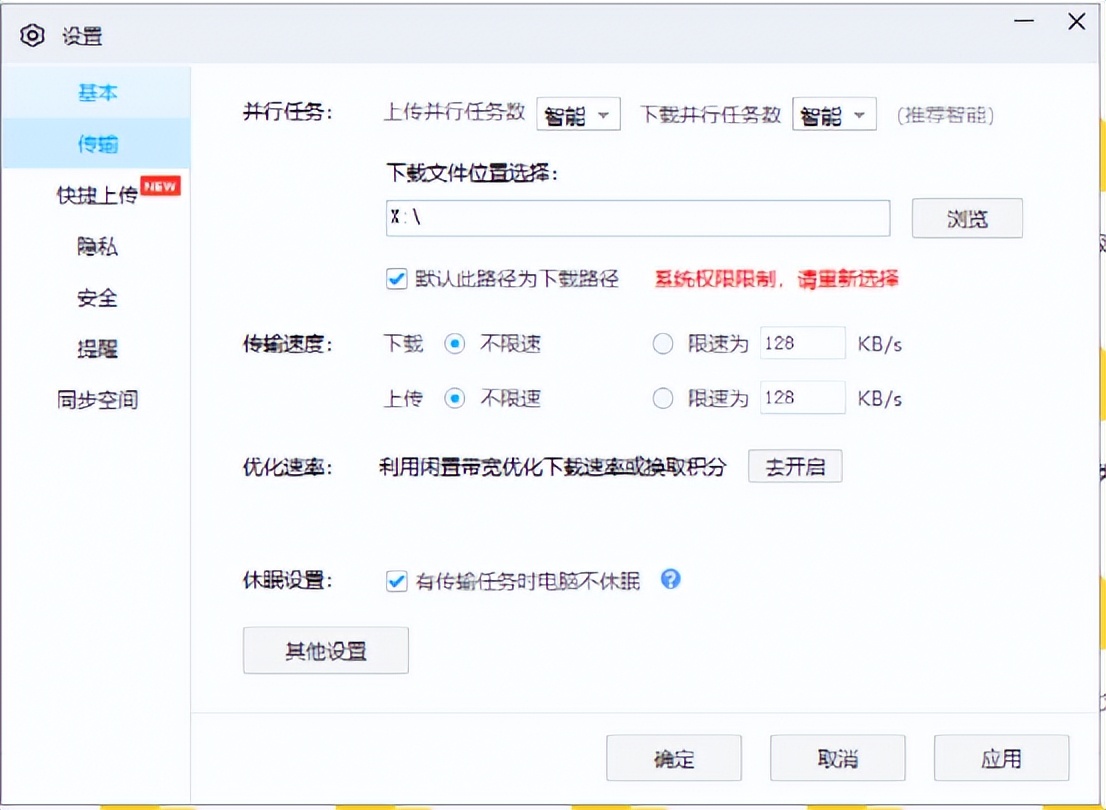Switch to the 基本 settings tab
Viewport: 1106px width, 810px height.
tap(97, 92)
